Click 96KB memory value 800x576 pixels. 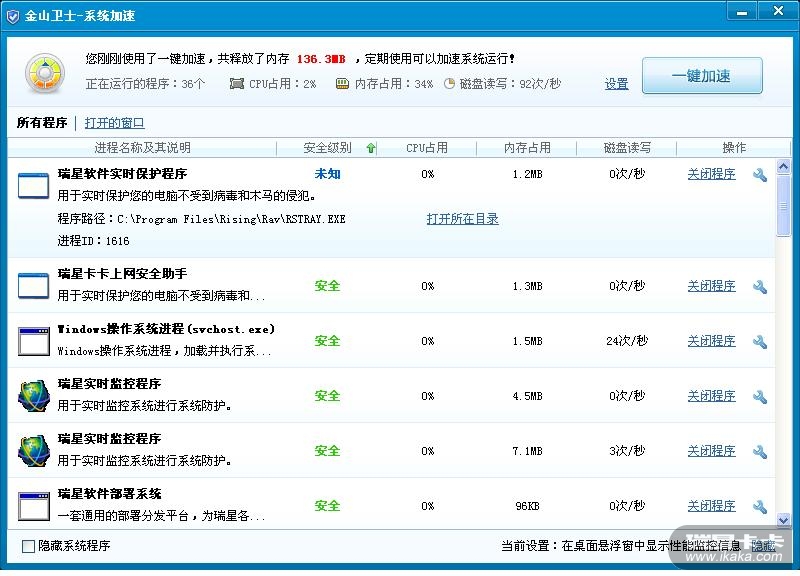527,506
